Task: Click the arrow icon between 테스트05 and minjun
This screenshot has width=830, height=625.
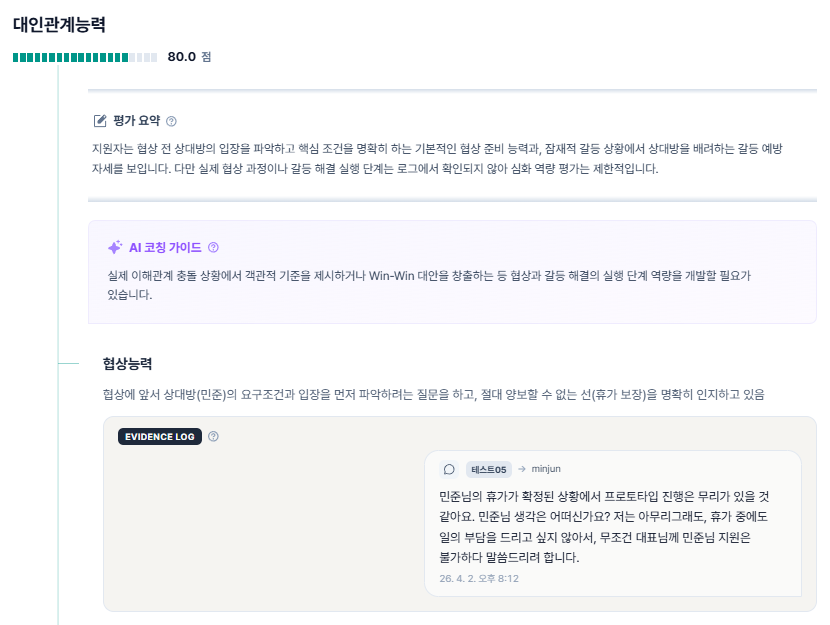Action: (x=521, y=469)
